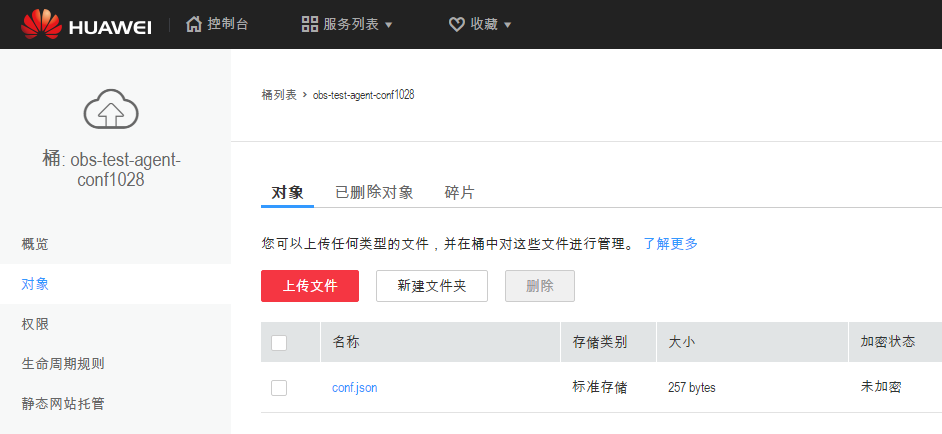The width and height of the screenshot is (942, 434).
Task: Click the console home icon
Action: 194,24
